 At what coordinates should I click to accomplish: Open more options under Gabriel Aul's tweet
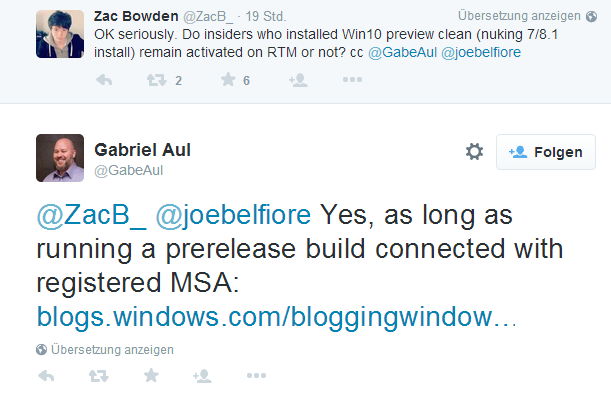(256, 376)
